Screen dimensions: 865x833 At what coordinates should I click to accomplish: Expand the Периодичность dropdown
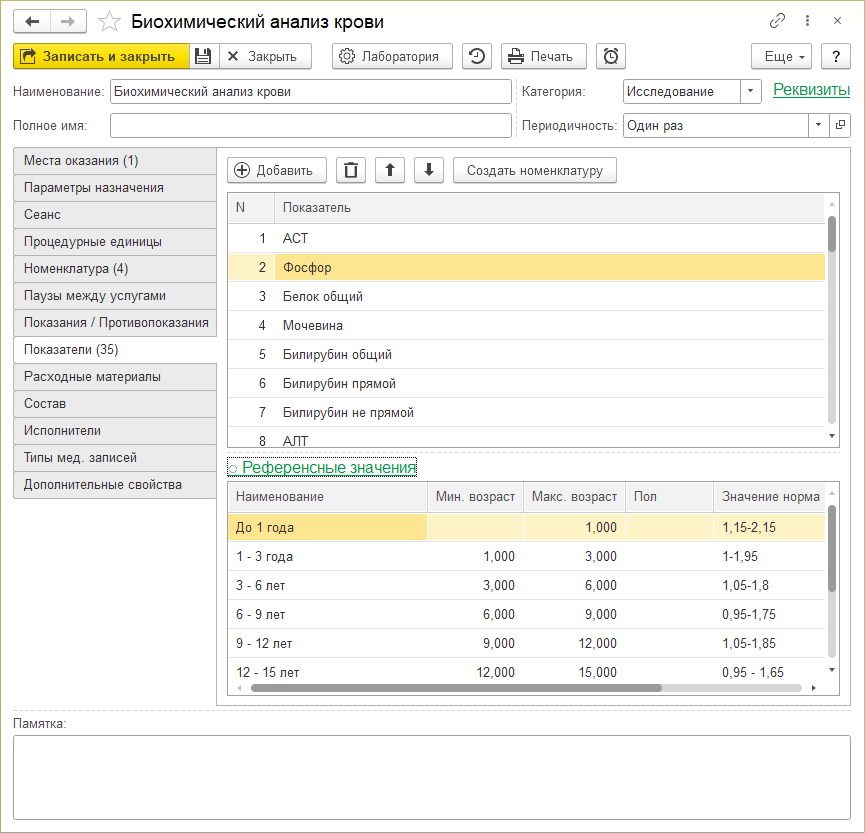pos(818,126)
